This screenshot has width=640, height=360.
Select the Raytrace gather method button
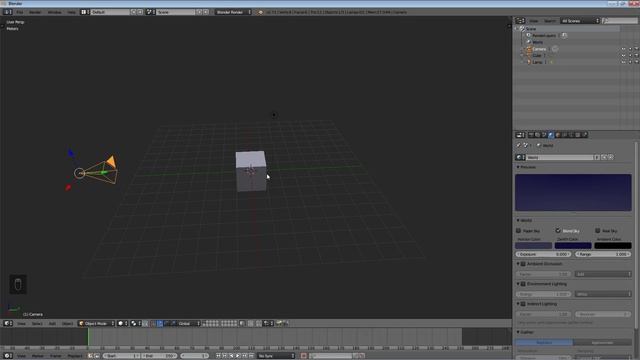(x=544, y=342)
